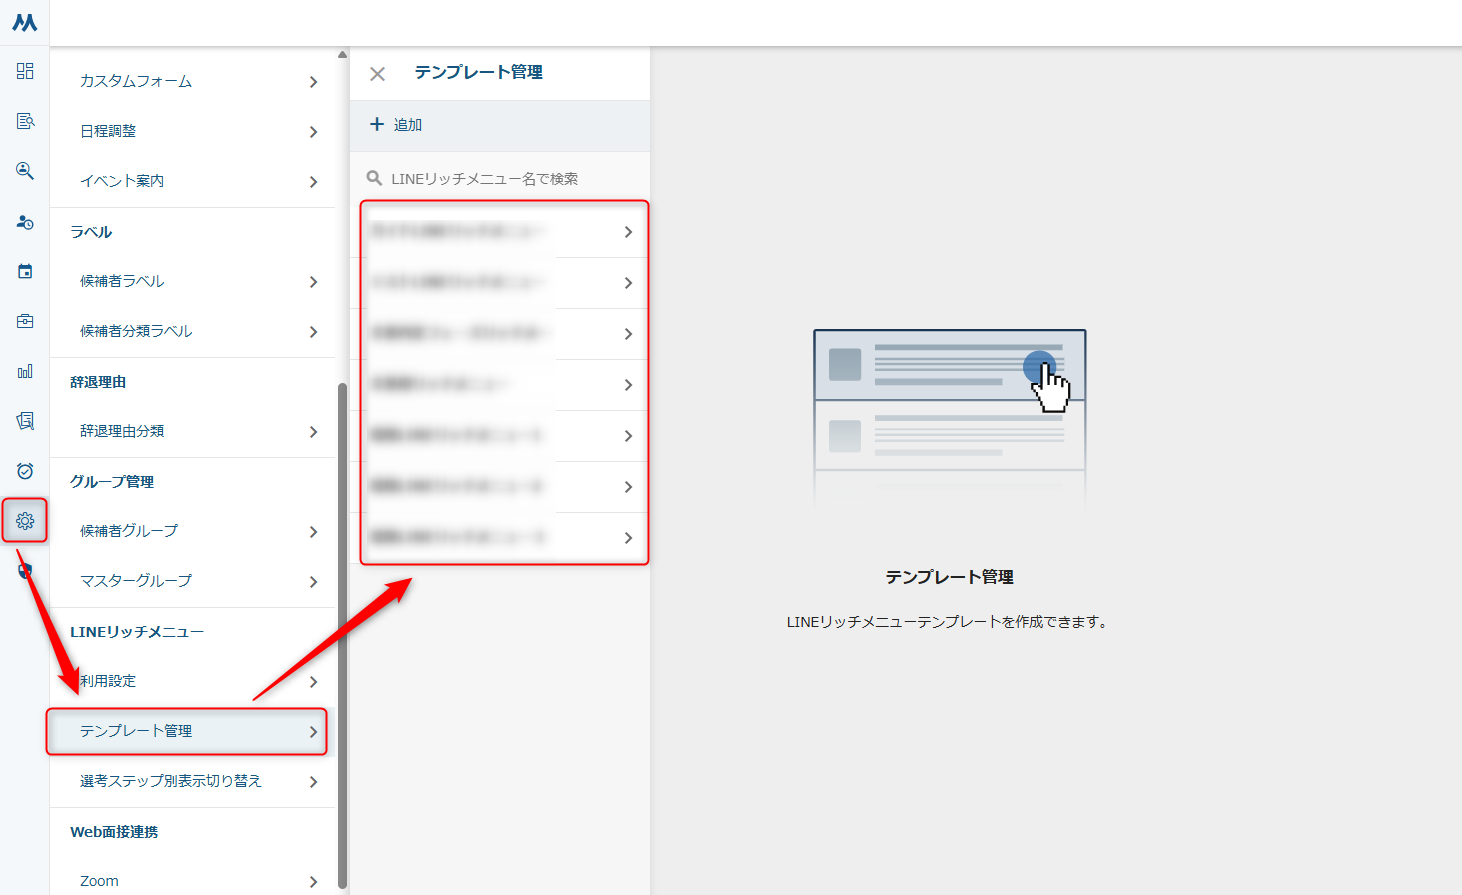Close the テンプレート管理 panel with X
Screen dimensions: 1462x895
click(x=377, y=74)
